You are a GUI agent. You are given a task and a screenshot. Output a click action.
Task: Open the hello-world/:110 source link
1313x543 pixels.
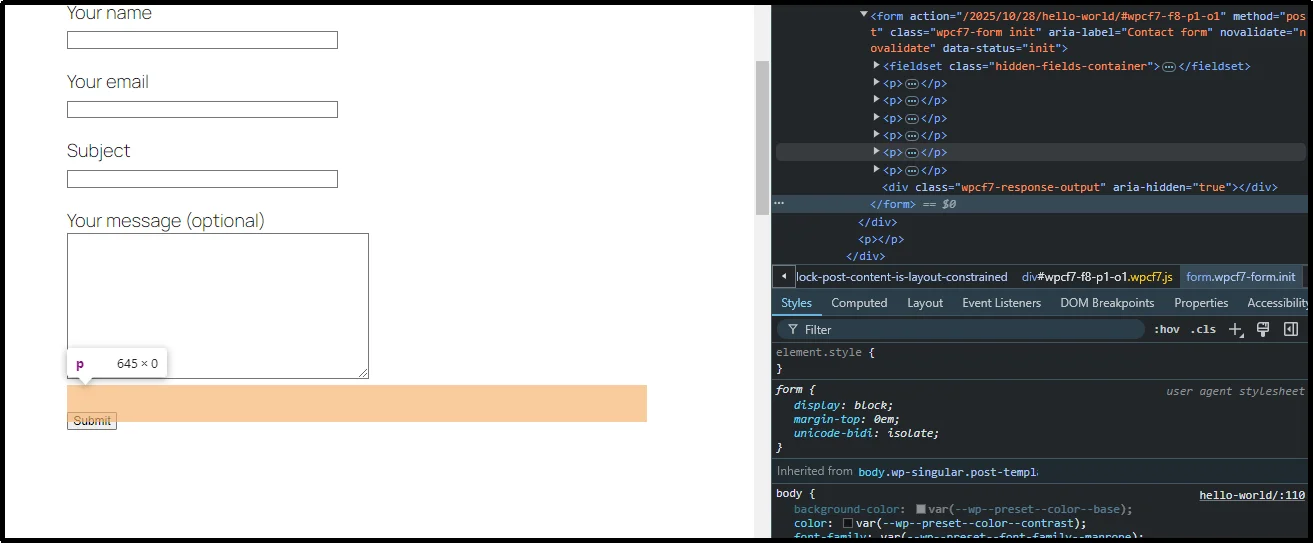[1252, 495]
